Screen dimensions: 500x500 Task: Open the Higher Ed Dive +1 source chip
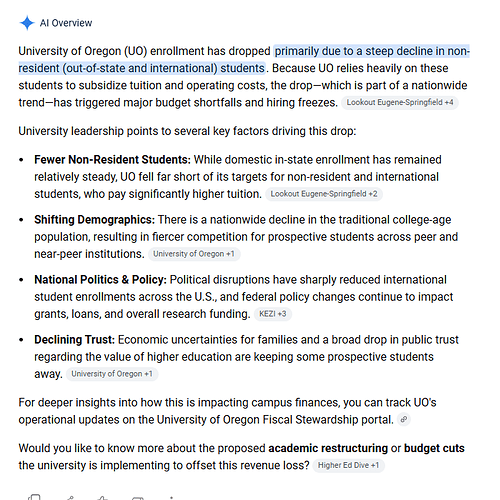(348, 465)
